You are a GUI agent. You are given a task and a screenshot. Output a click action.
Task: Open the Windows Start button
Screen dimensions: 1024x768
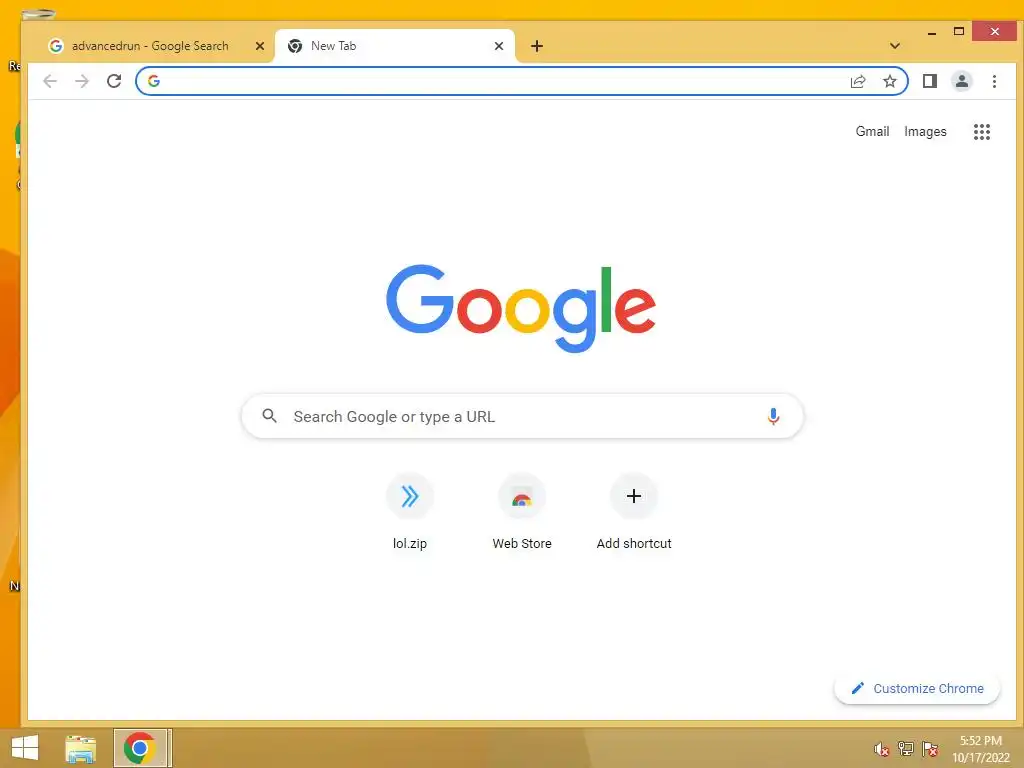(25, 748)
